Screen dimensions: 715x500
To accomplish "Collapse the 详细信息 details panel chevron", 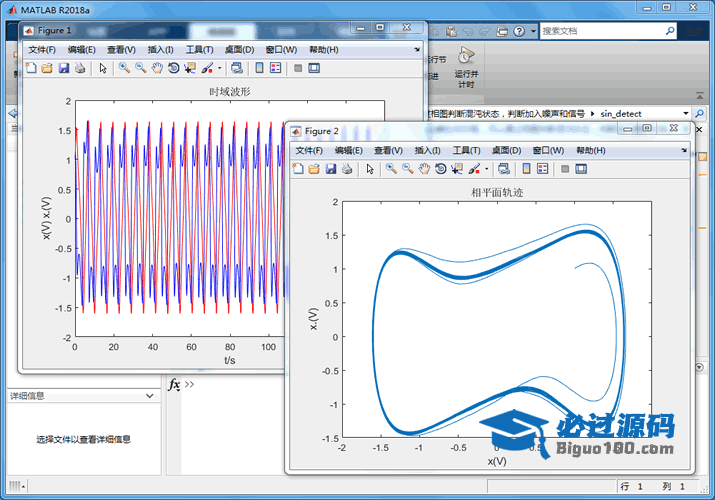I will [150, 396].
